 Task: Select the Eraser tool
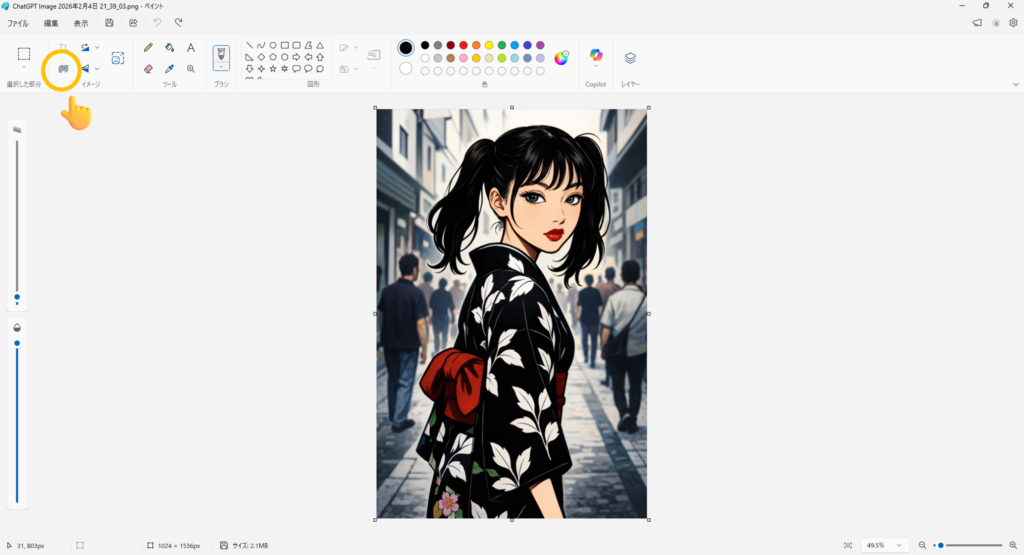tap(148, 69)
